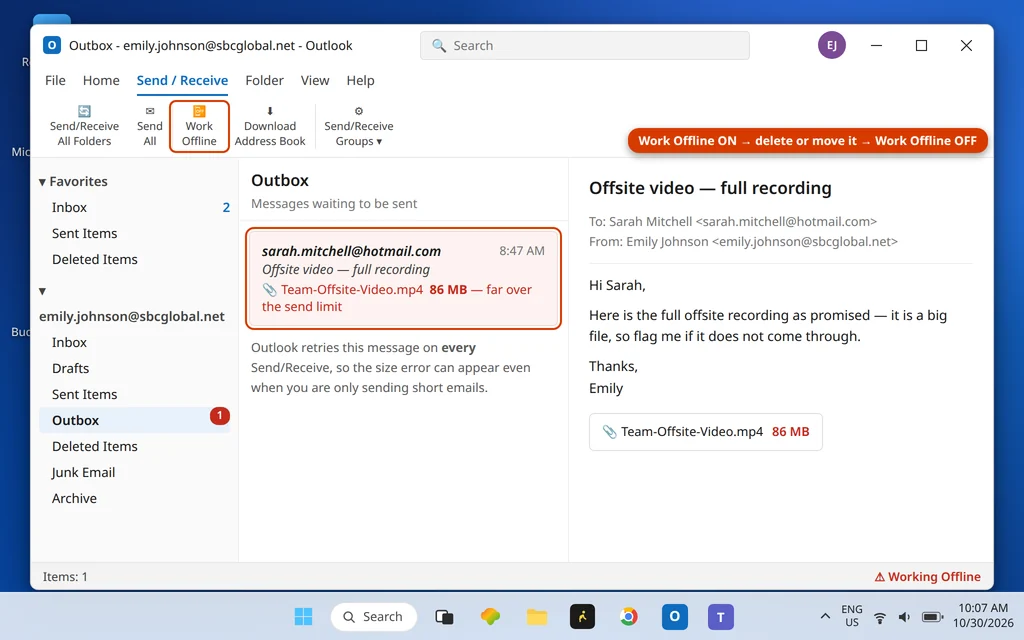Open the account's Sent Items folder
Screen dimensions: 1024x640
pos(135,394)
